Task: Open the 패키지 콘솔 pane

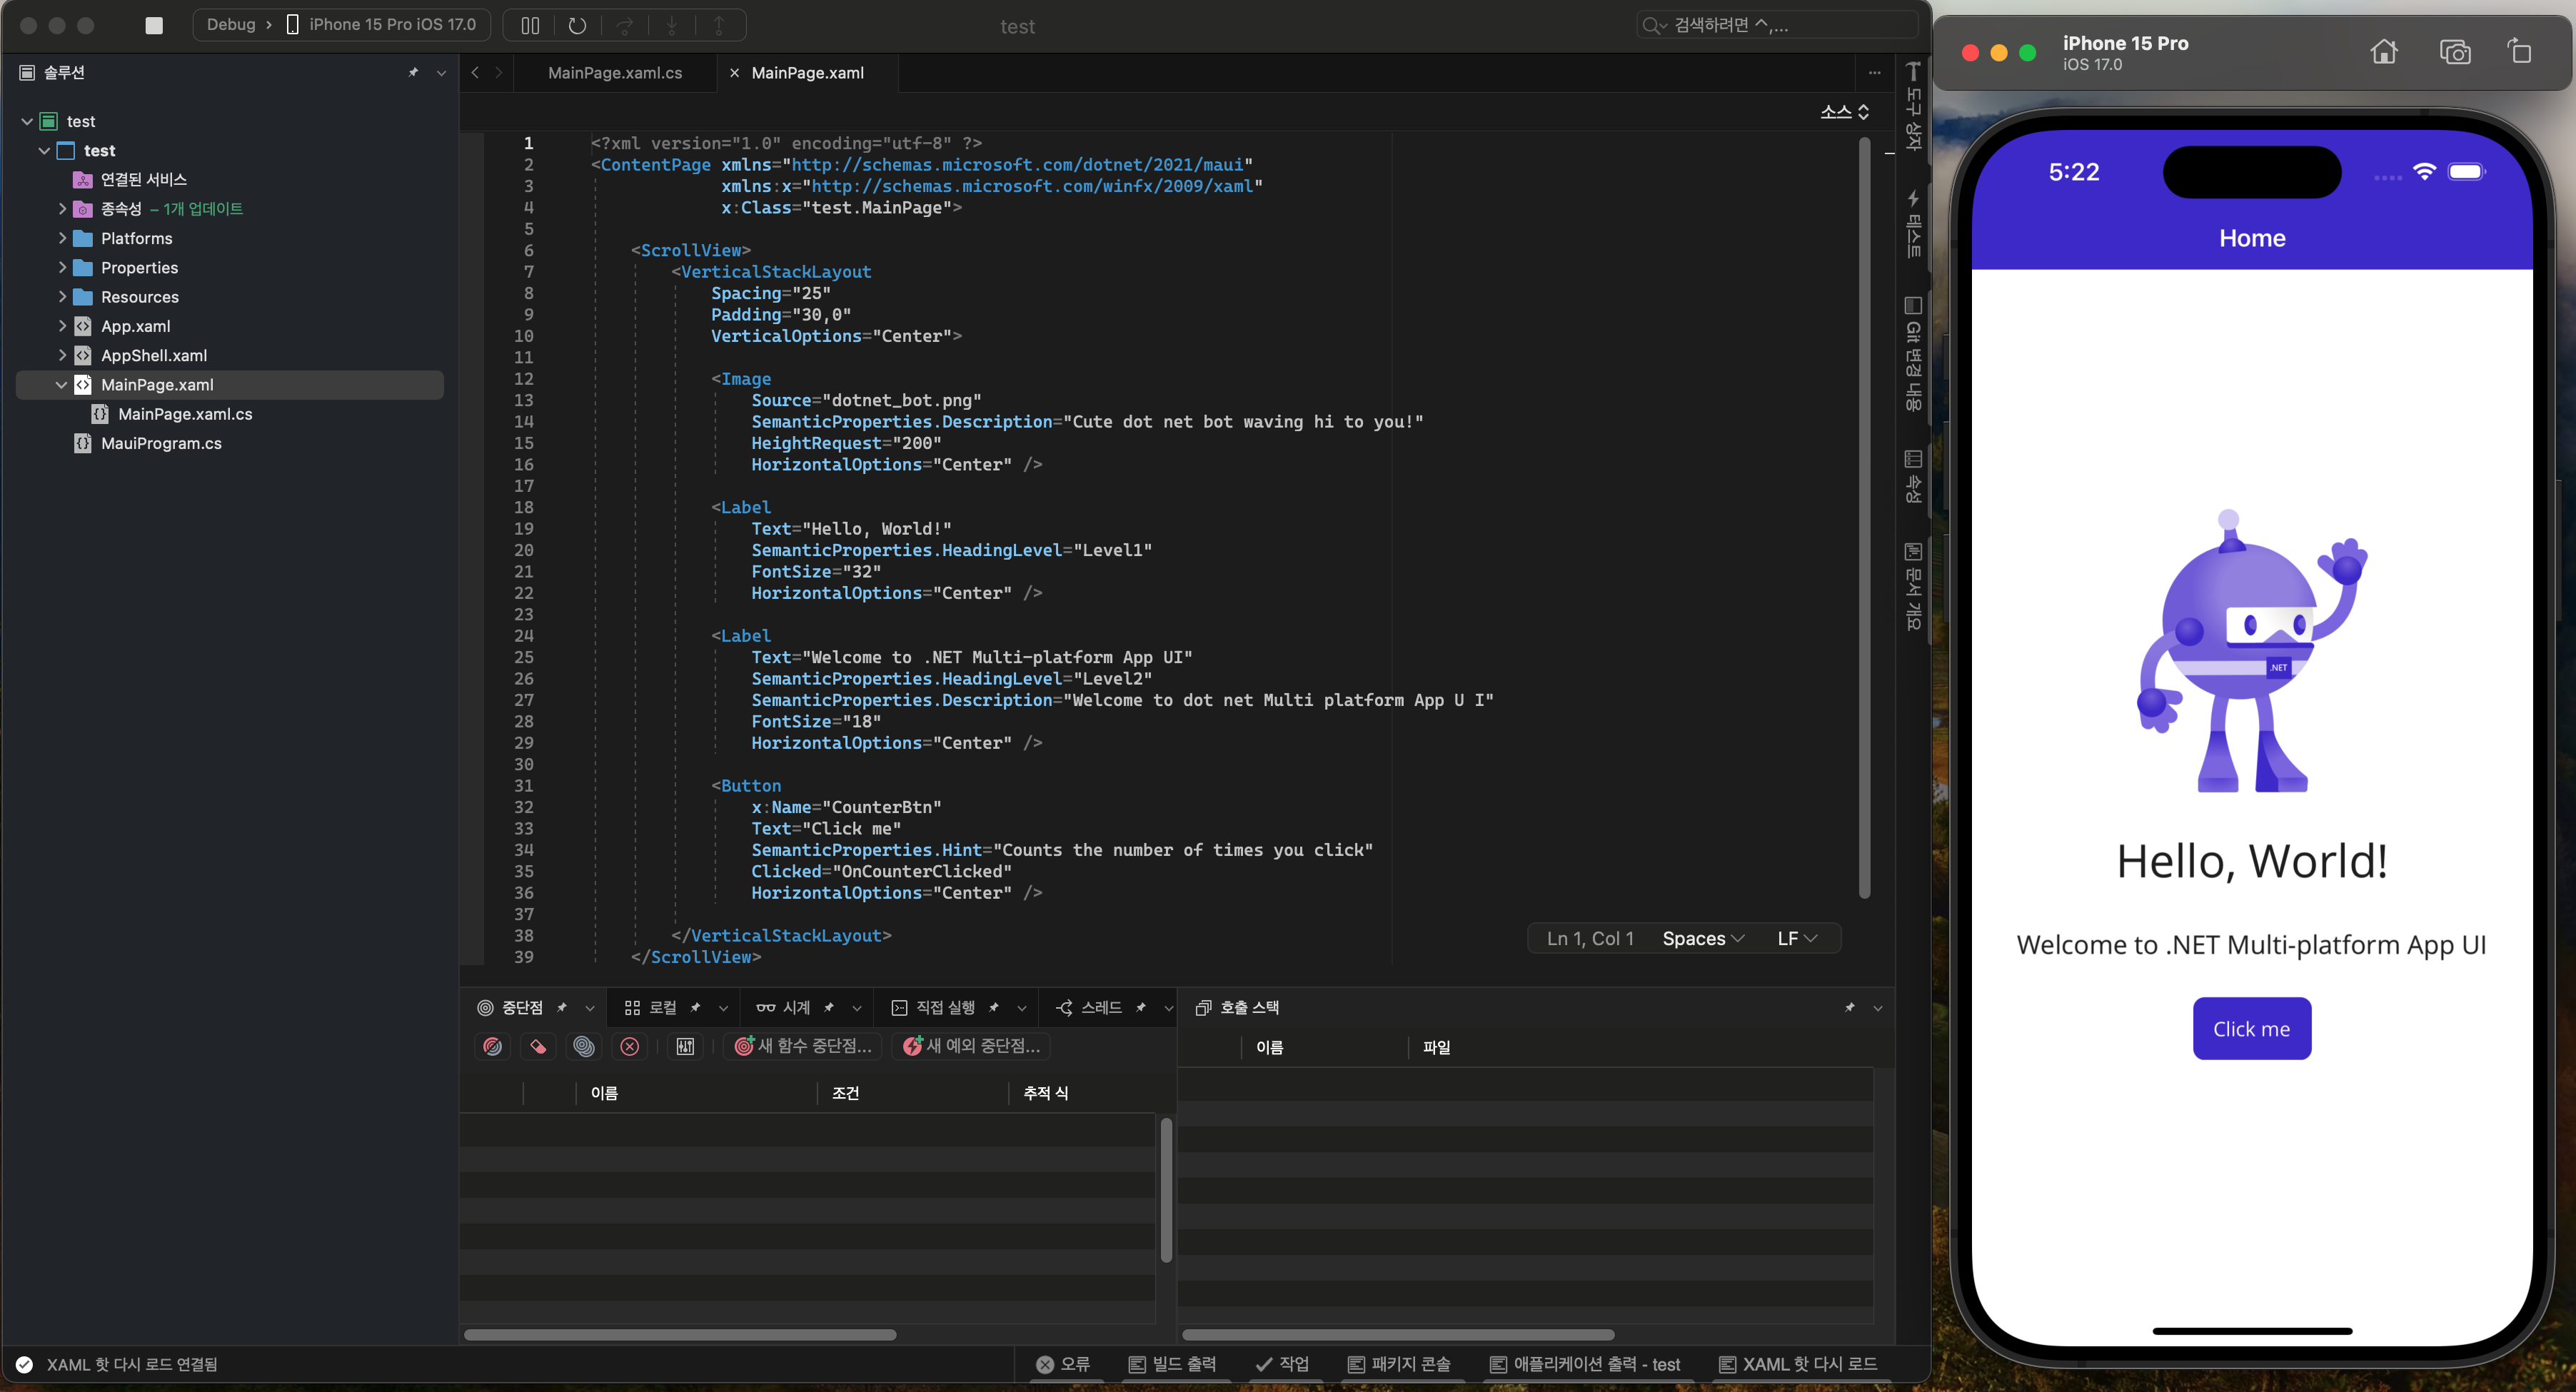Action: [1399, 1364]
